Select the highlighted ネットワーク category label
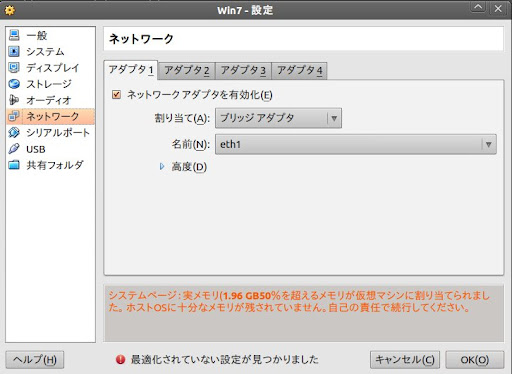The image size is (512, 374). [53, 116]
